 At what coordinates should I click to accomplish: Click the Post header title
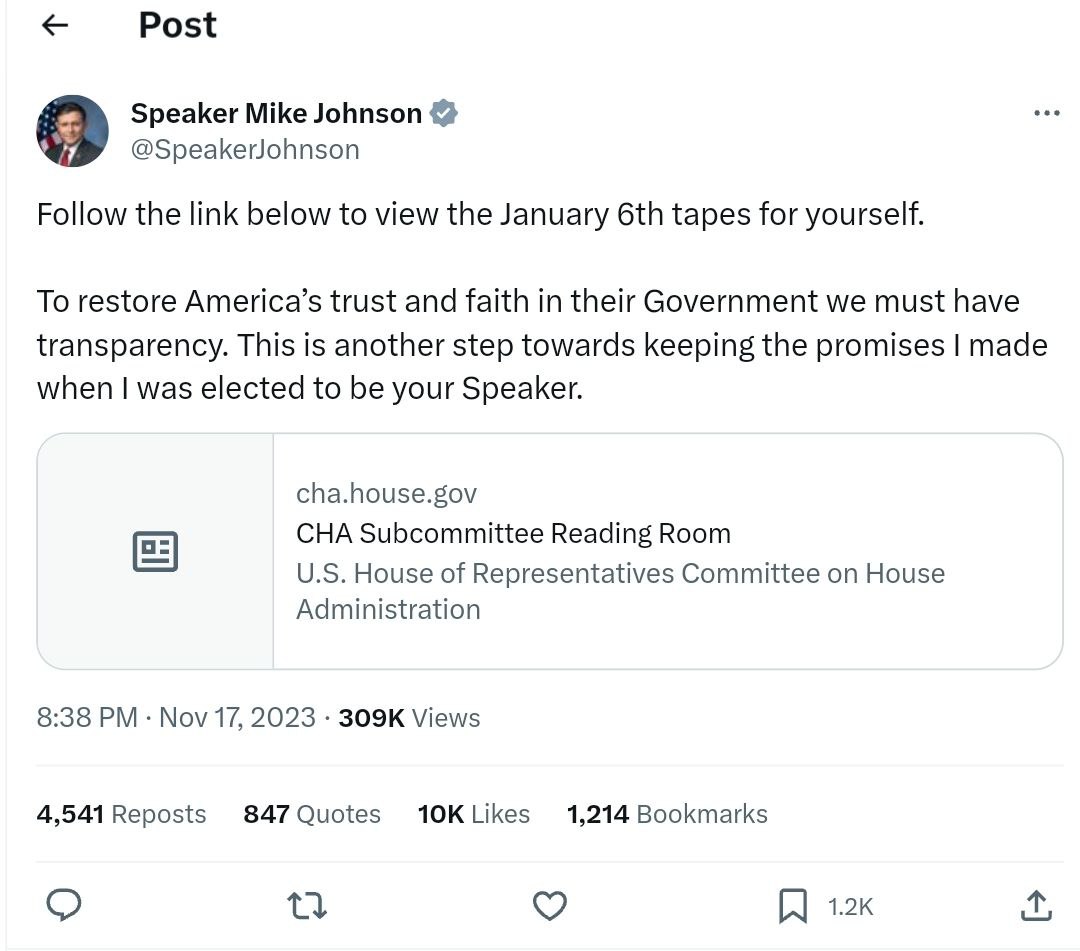click(x=178, y=25)
